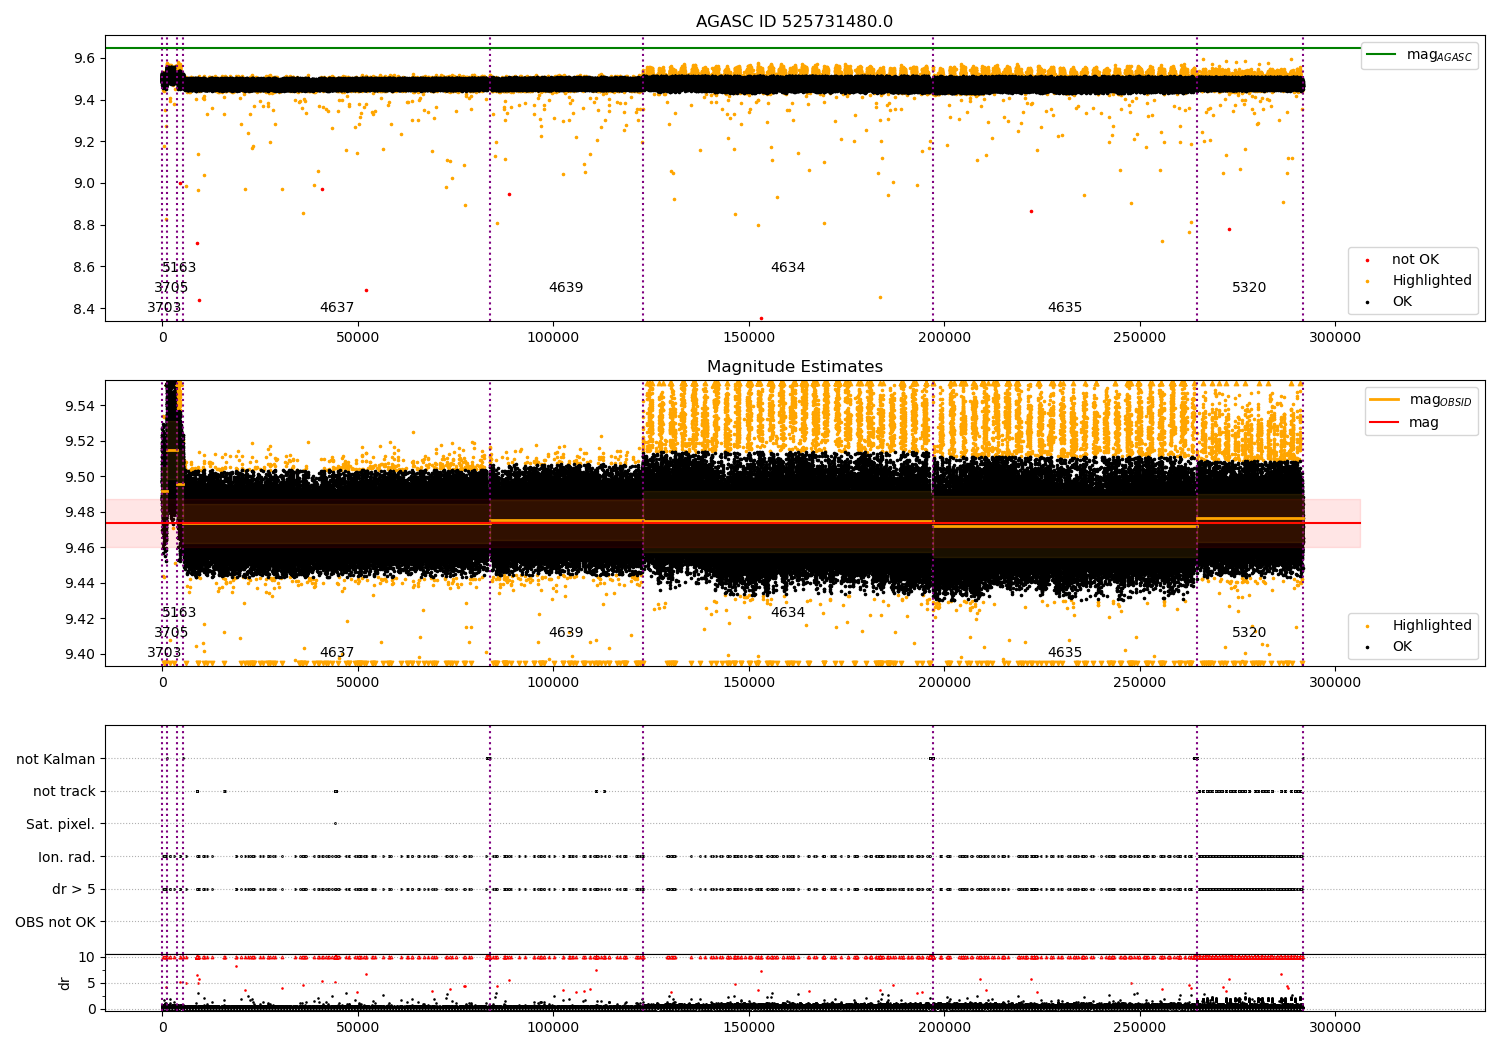Click OBSID label 5320 in the AGASC ID plot
1500x1050 pixels.
[1249, 288]
